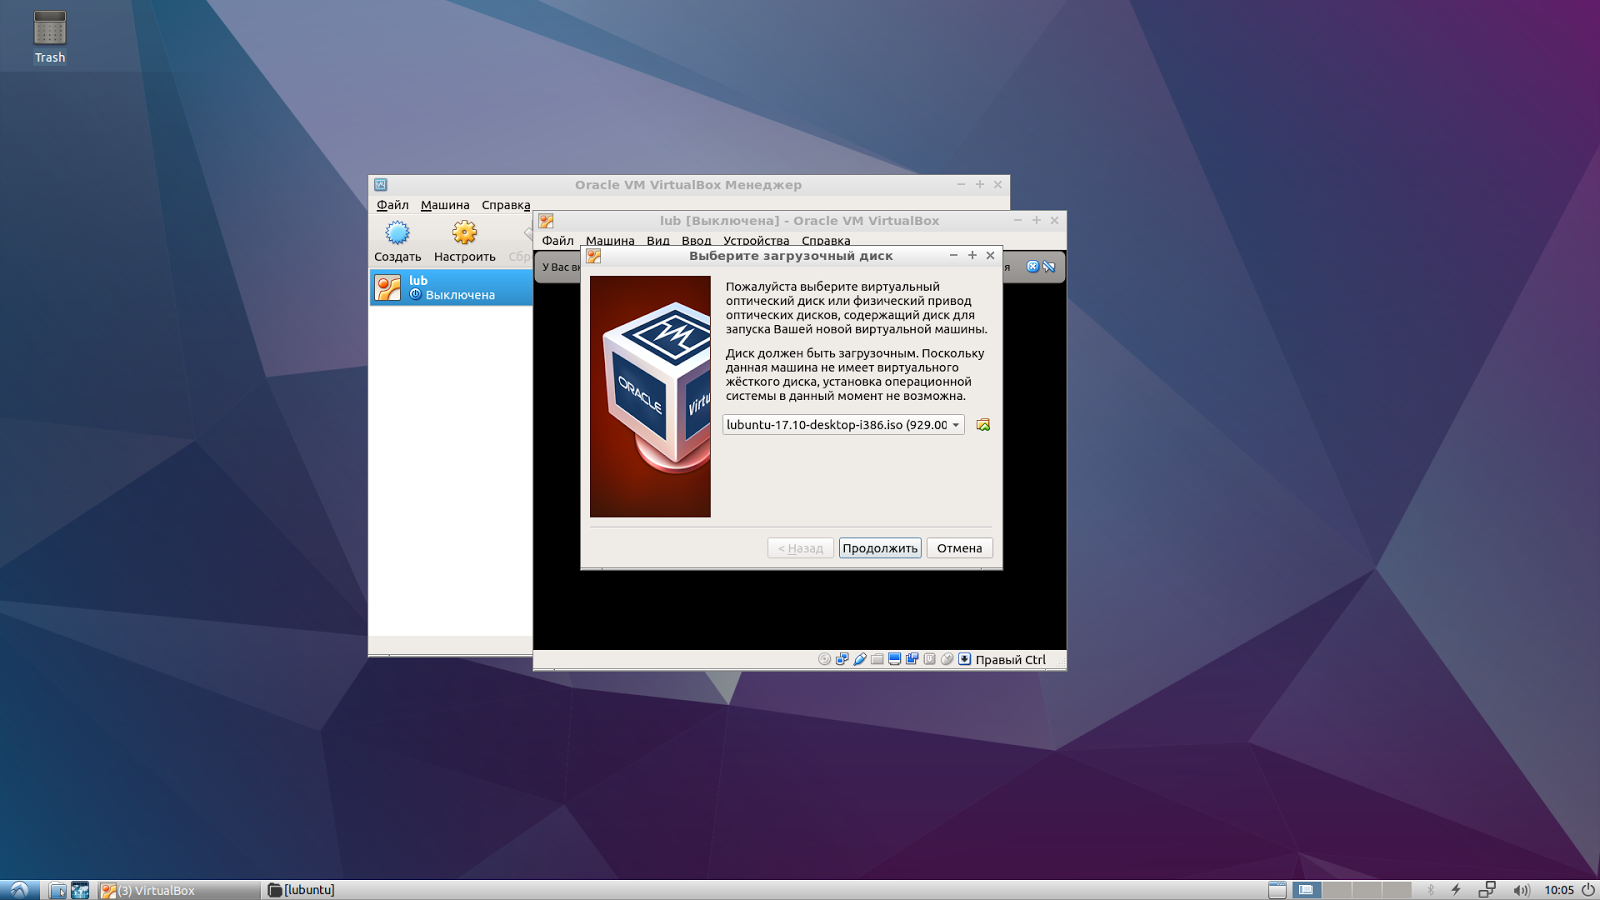Viewport: 1600px width, 900px height.
Task: Click power manager lightning tray icon
Action: (x=1456, y=890)
